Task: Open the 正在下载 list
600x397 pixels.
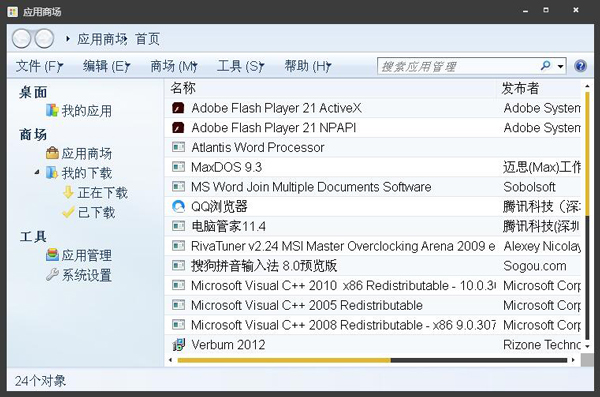Action: (103, 193)
